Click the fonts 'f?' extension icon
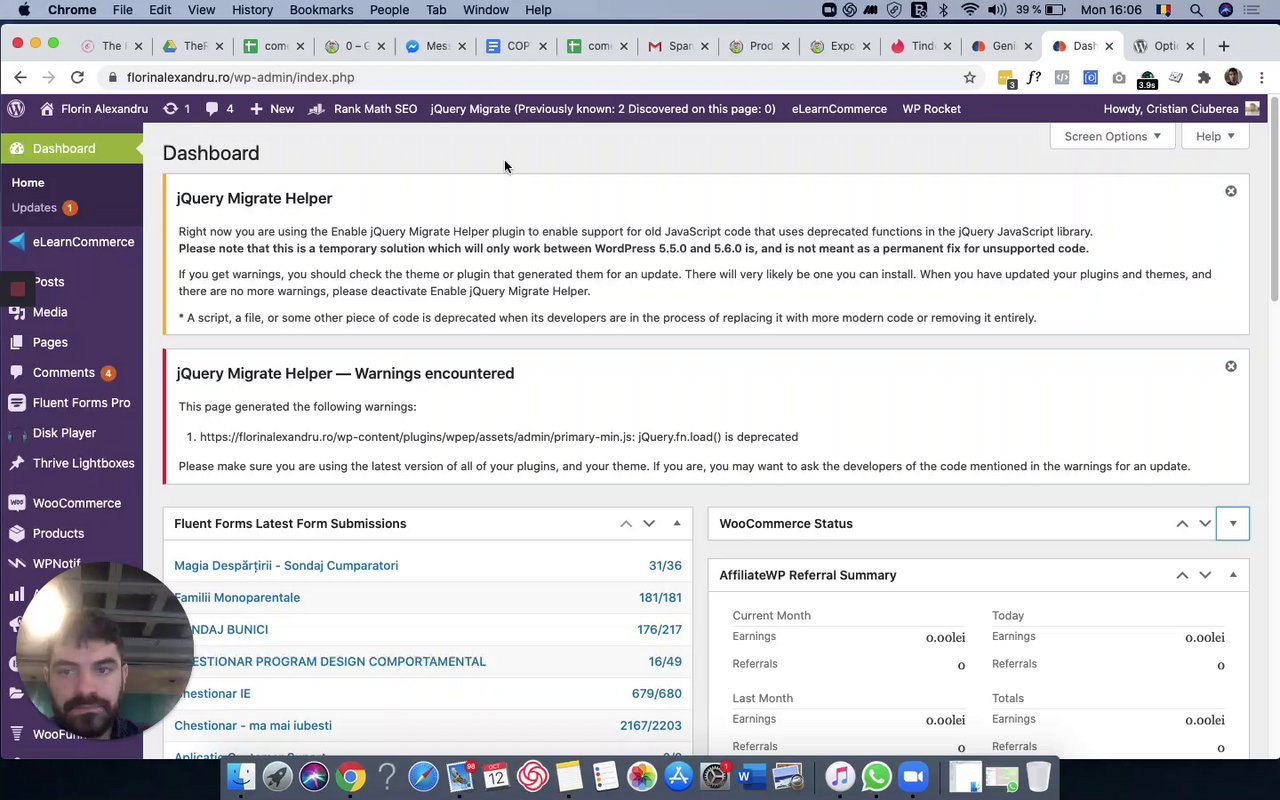 pos(1034,77)
